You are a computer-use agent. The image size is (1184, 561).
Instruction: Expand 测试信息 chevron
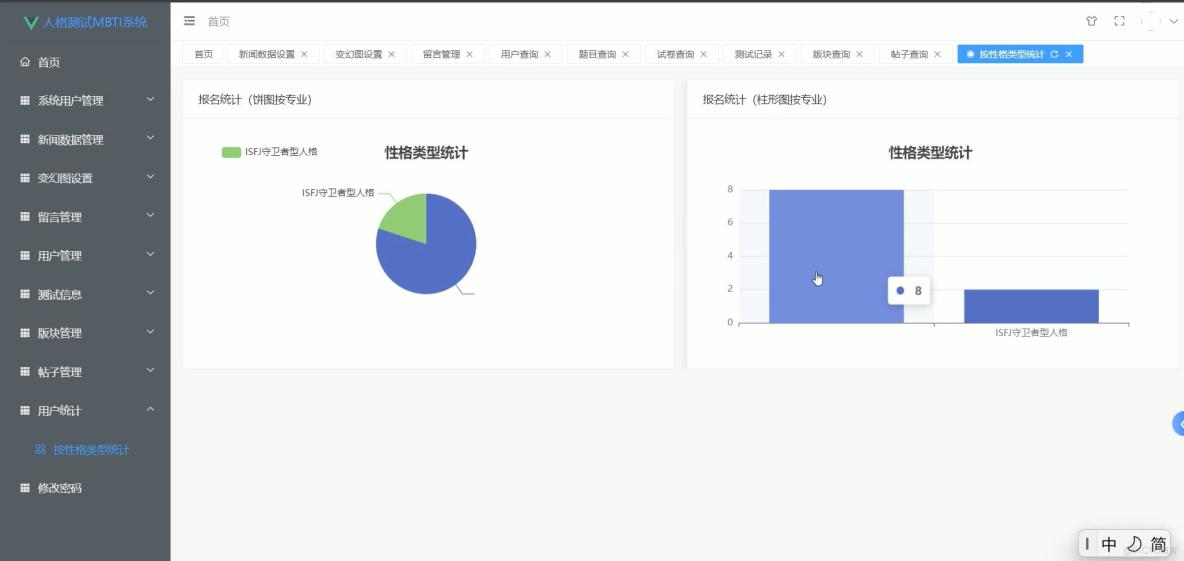pyautogui.click(x=150, y=293)
